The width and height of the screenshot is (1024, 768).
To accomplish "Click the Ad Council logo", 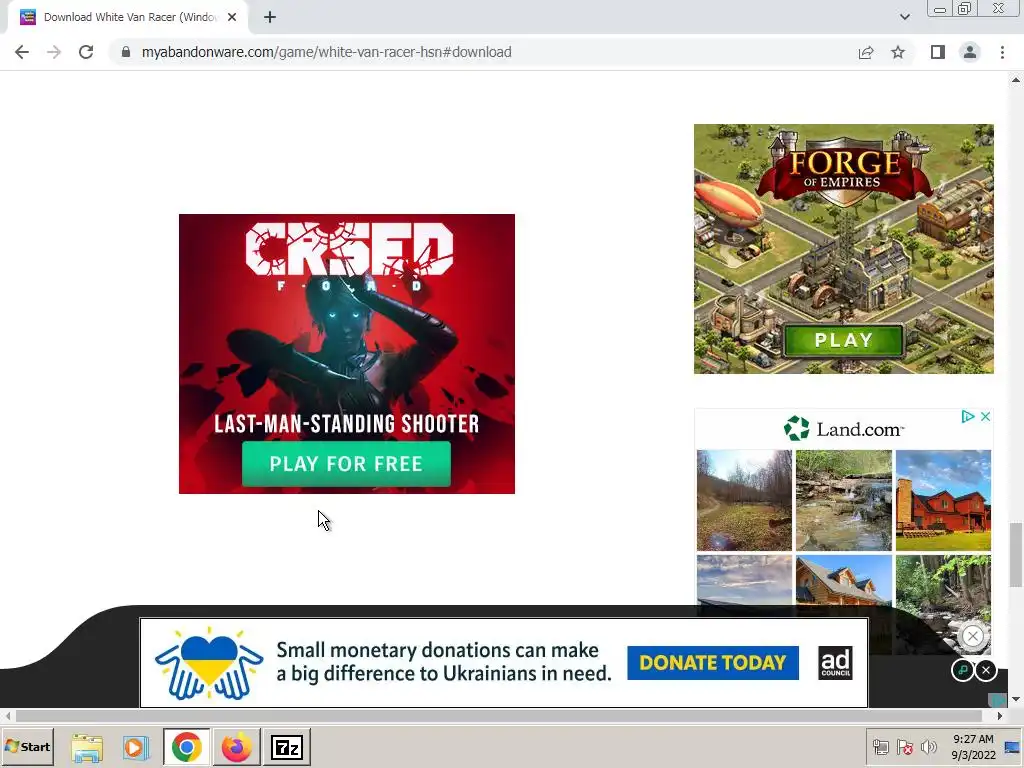I will [x=835, y=663].
